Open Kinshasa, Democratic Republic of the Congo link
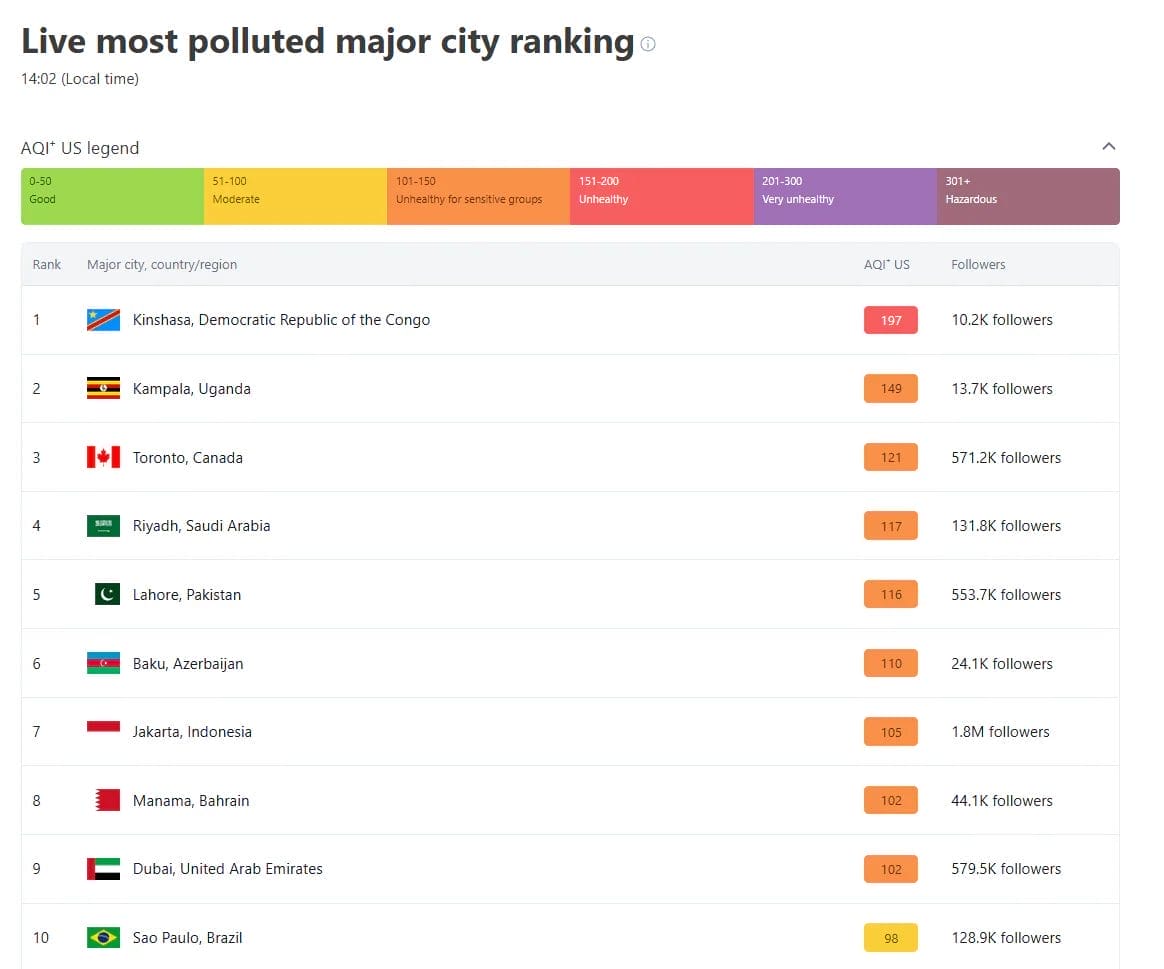Image resolution: width=1164 pixels, height=969 pixels. [281, 320]
